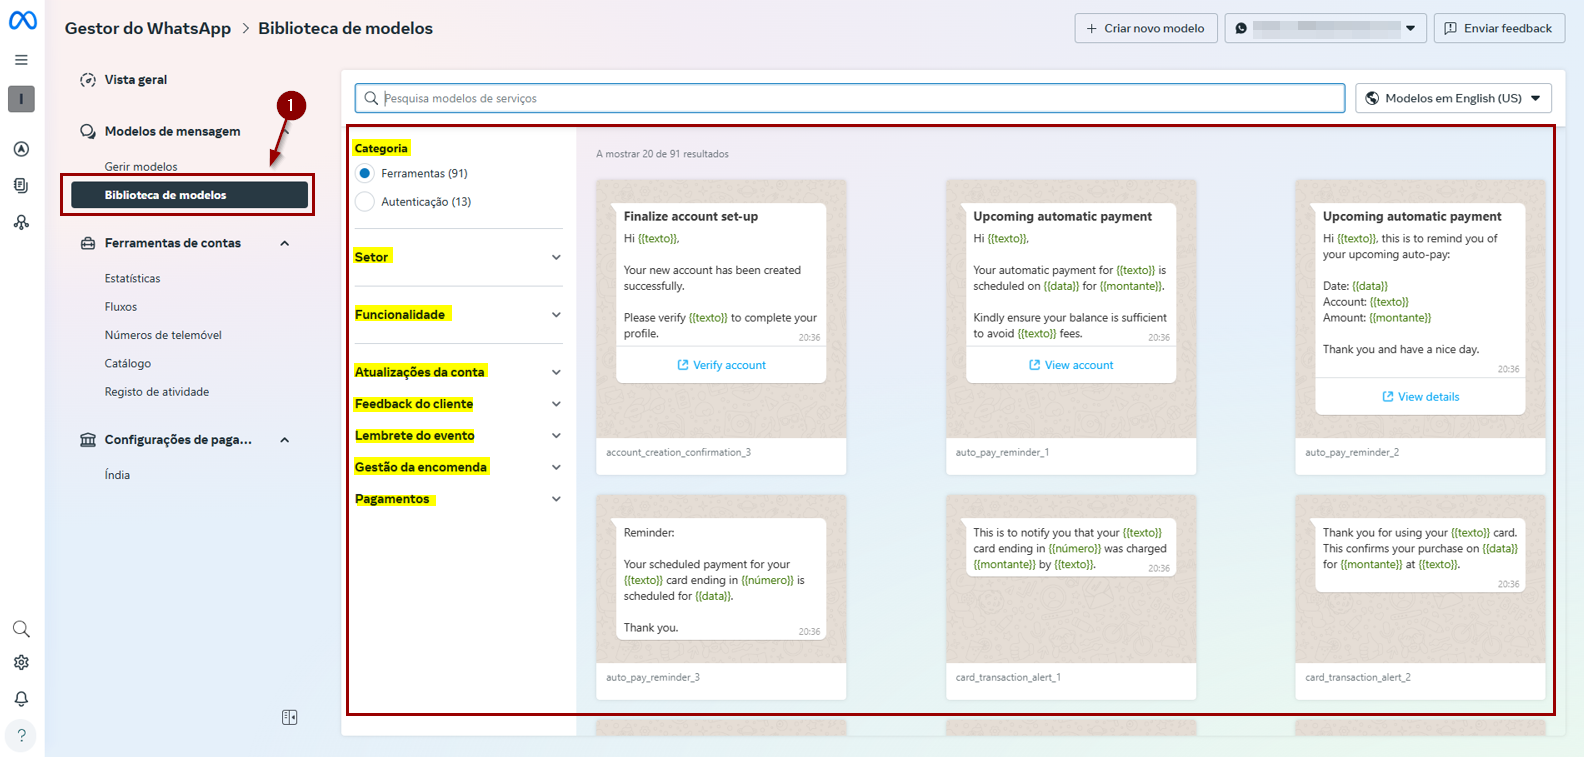Click the search magnifier icon in left rail
This screenshot has height=757, width=1584.
tap(21, 629)
